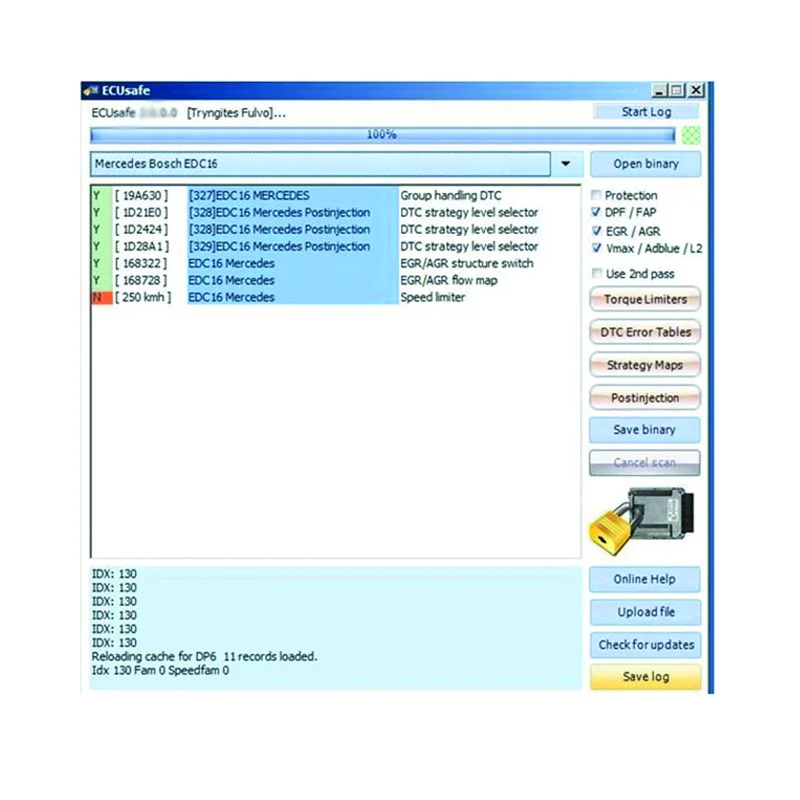
Task: Open DTC Error Tables
Action: 645,332
